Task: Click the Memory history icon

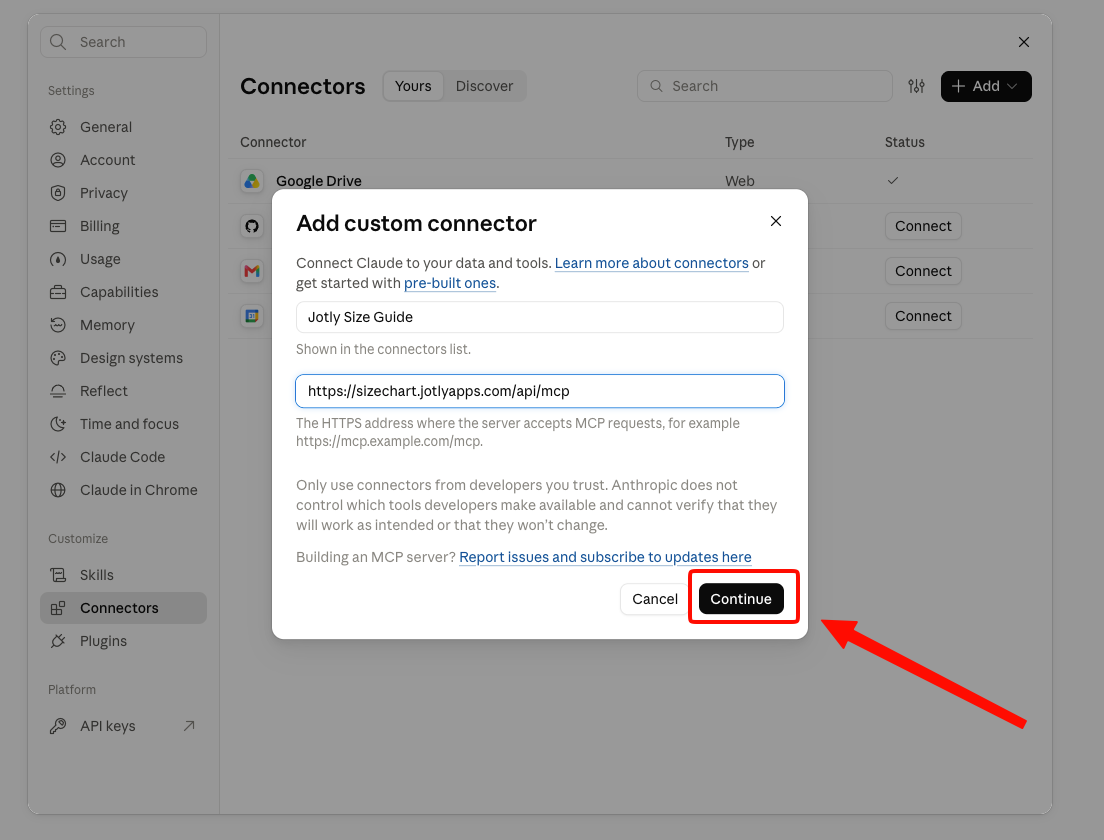Action: [x=58, y=325]
